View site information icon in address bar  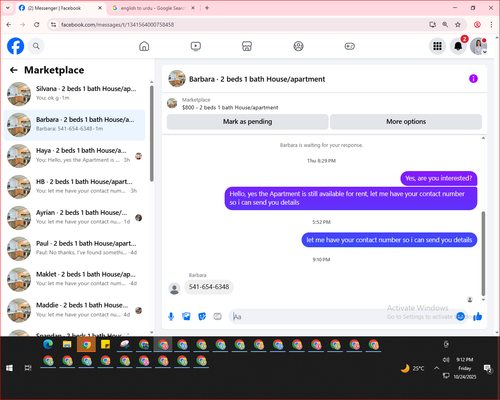(x=53, y=25)
